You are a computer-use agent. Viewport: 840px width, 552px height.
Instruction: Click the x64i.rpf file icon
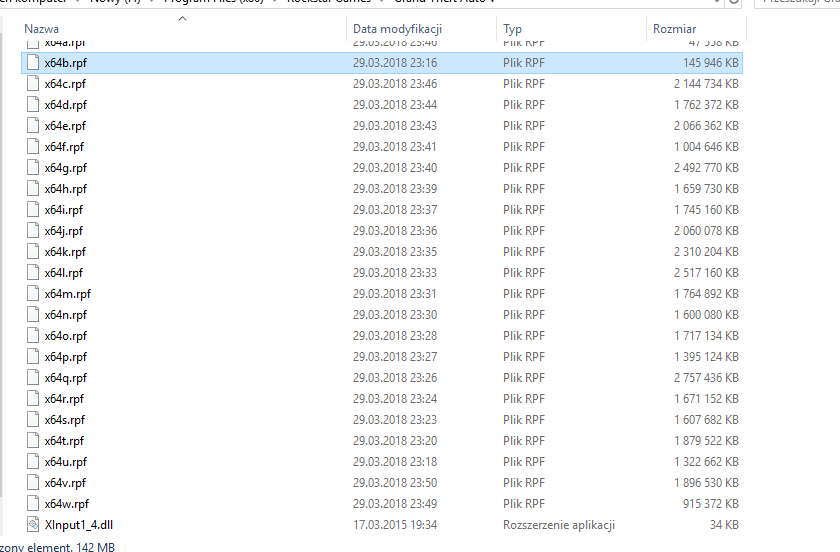(x=33, y=210)
